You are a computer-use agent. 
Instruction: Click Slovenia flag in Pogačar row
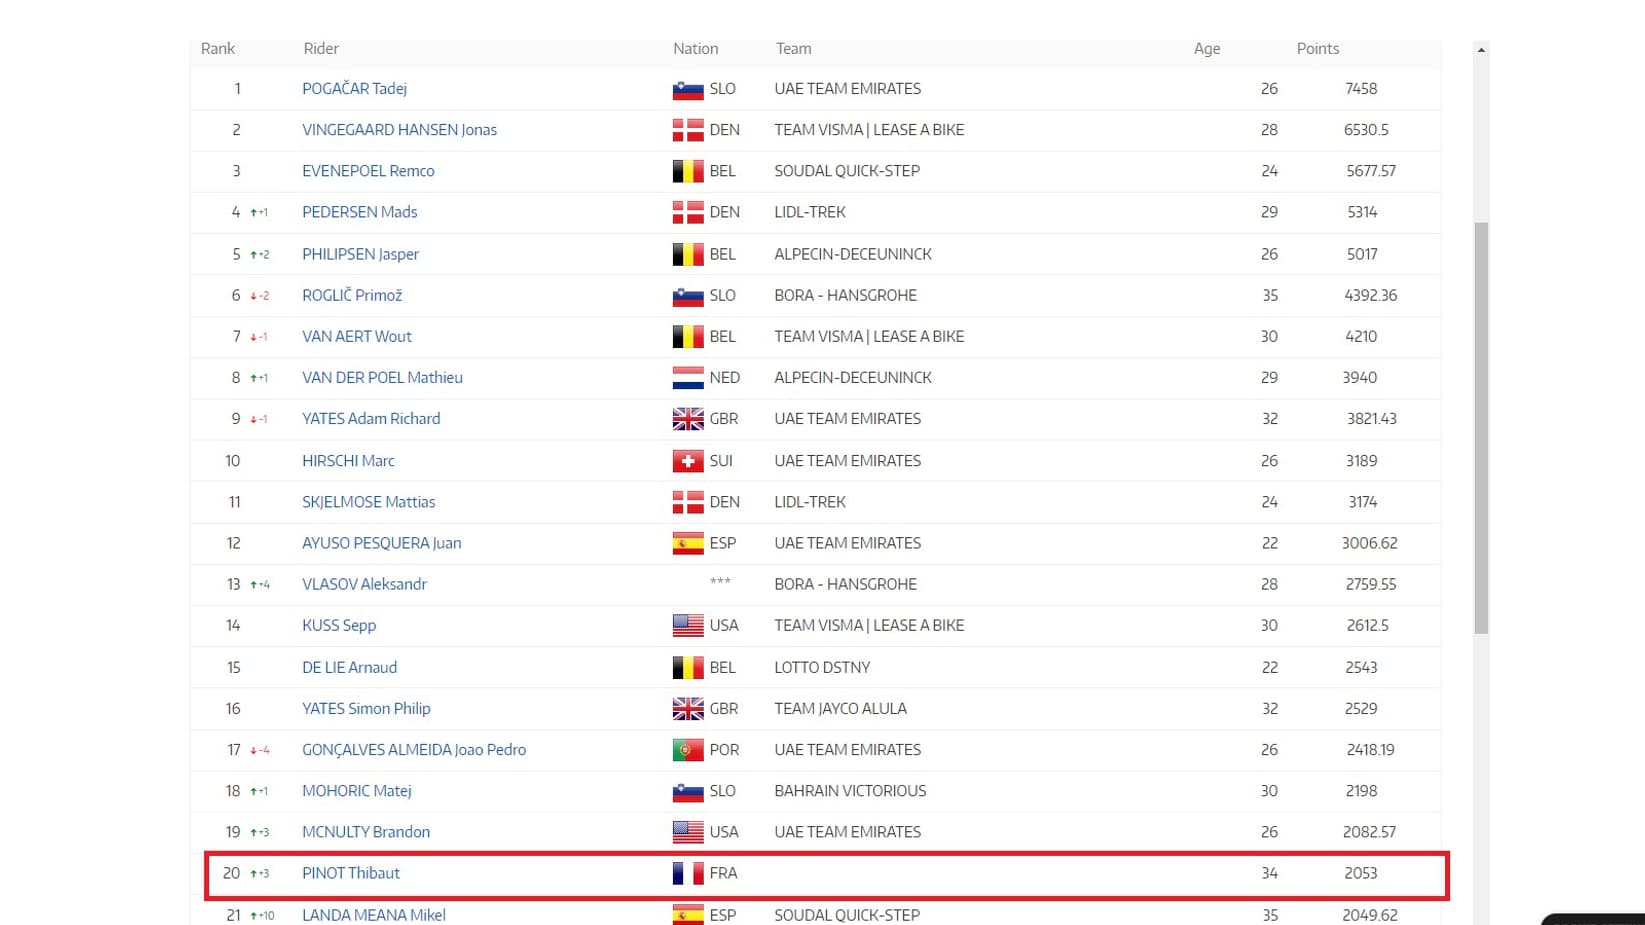coord(688,90)
